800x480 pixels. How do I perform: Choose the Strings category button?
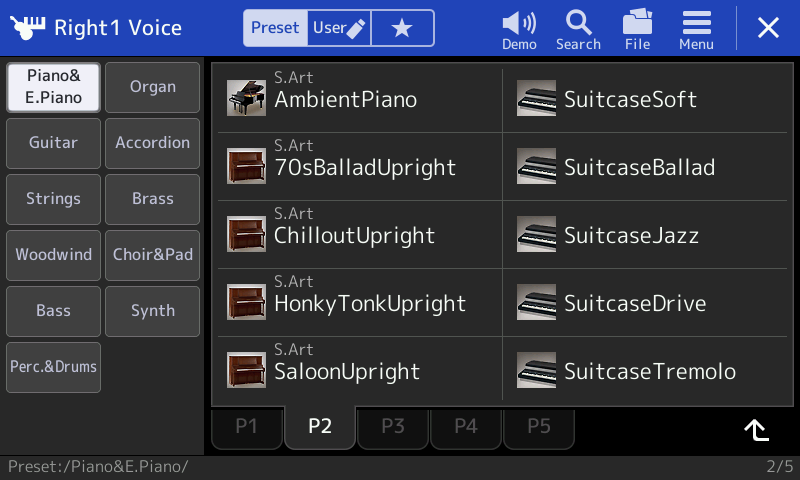click(x=54, y=199)
